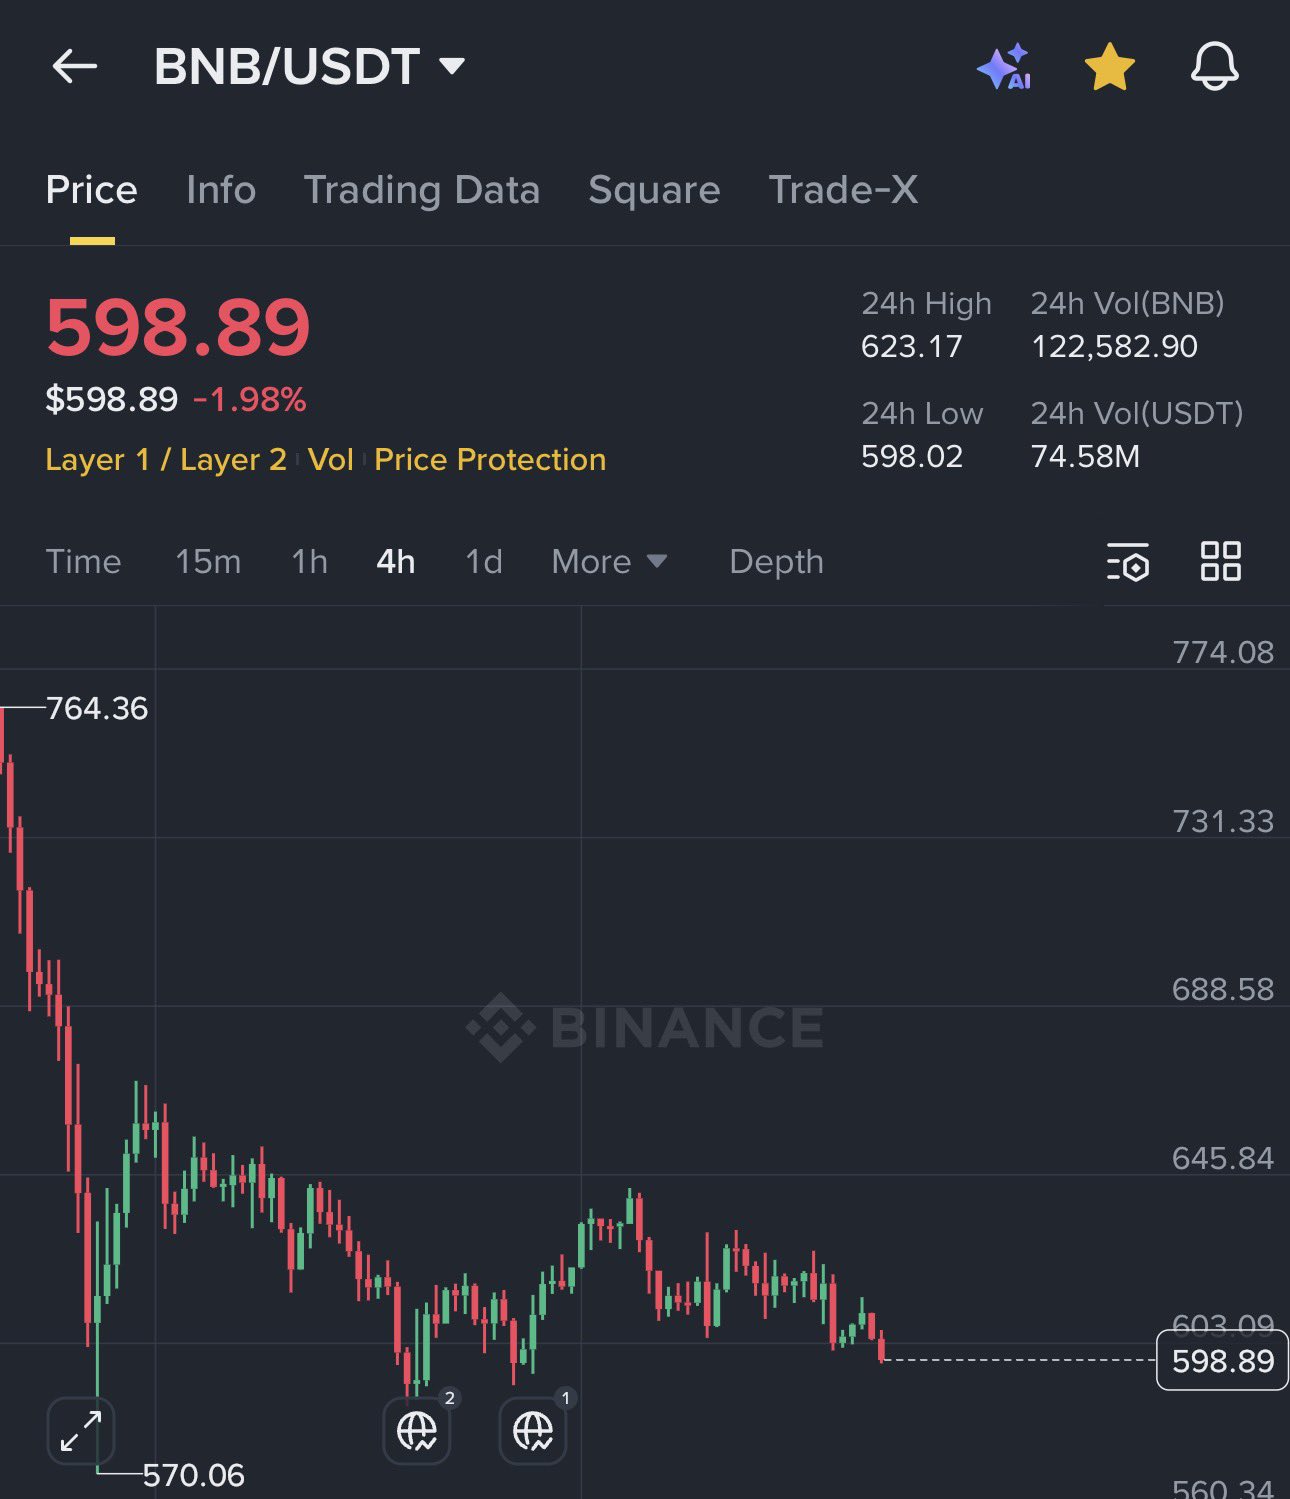Select the 1d chart interval
The height and width of the screenshot is (1499, 1290).
[x=484, y=562]
